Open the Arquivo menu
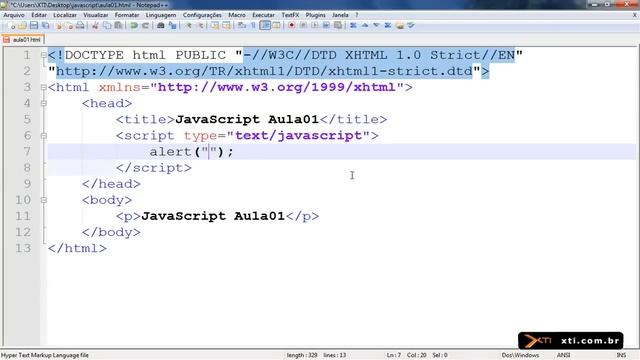This screenshot has height=360, width=640. [14, 15]
